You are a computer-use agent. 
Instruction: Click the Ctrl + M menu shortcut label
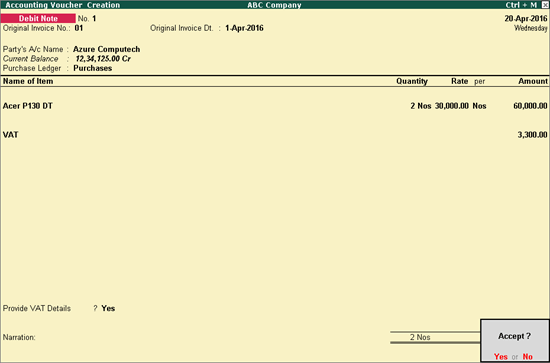pos(521,5)
